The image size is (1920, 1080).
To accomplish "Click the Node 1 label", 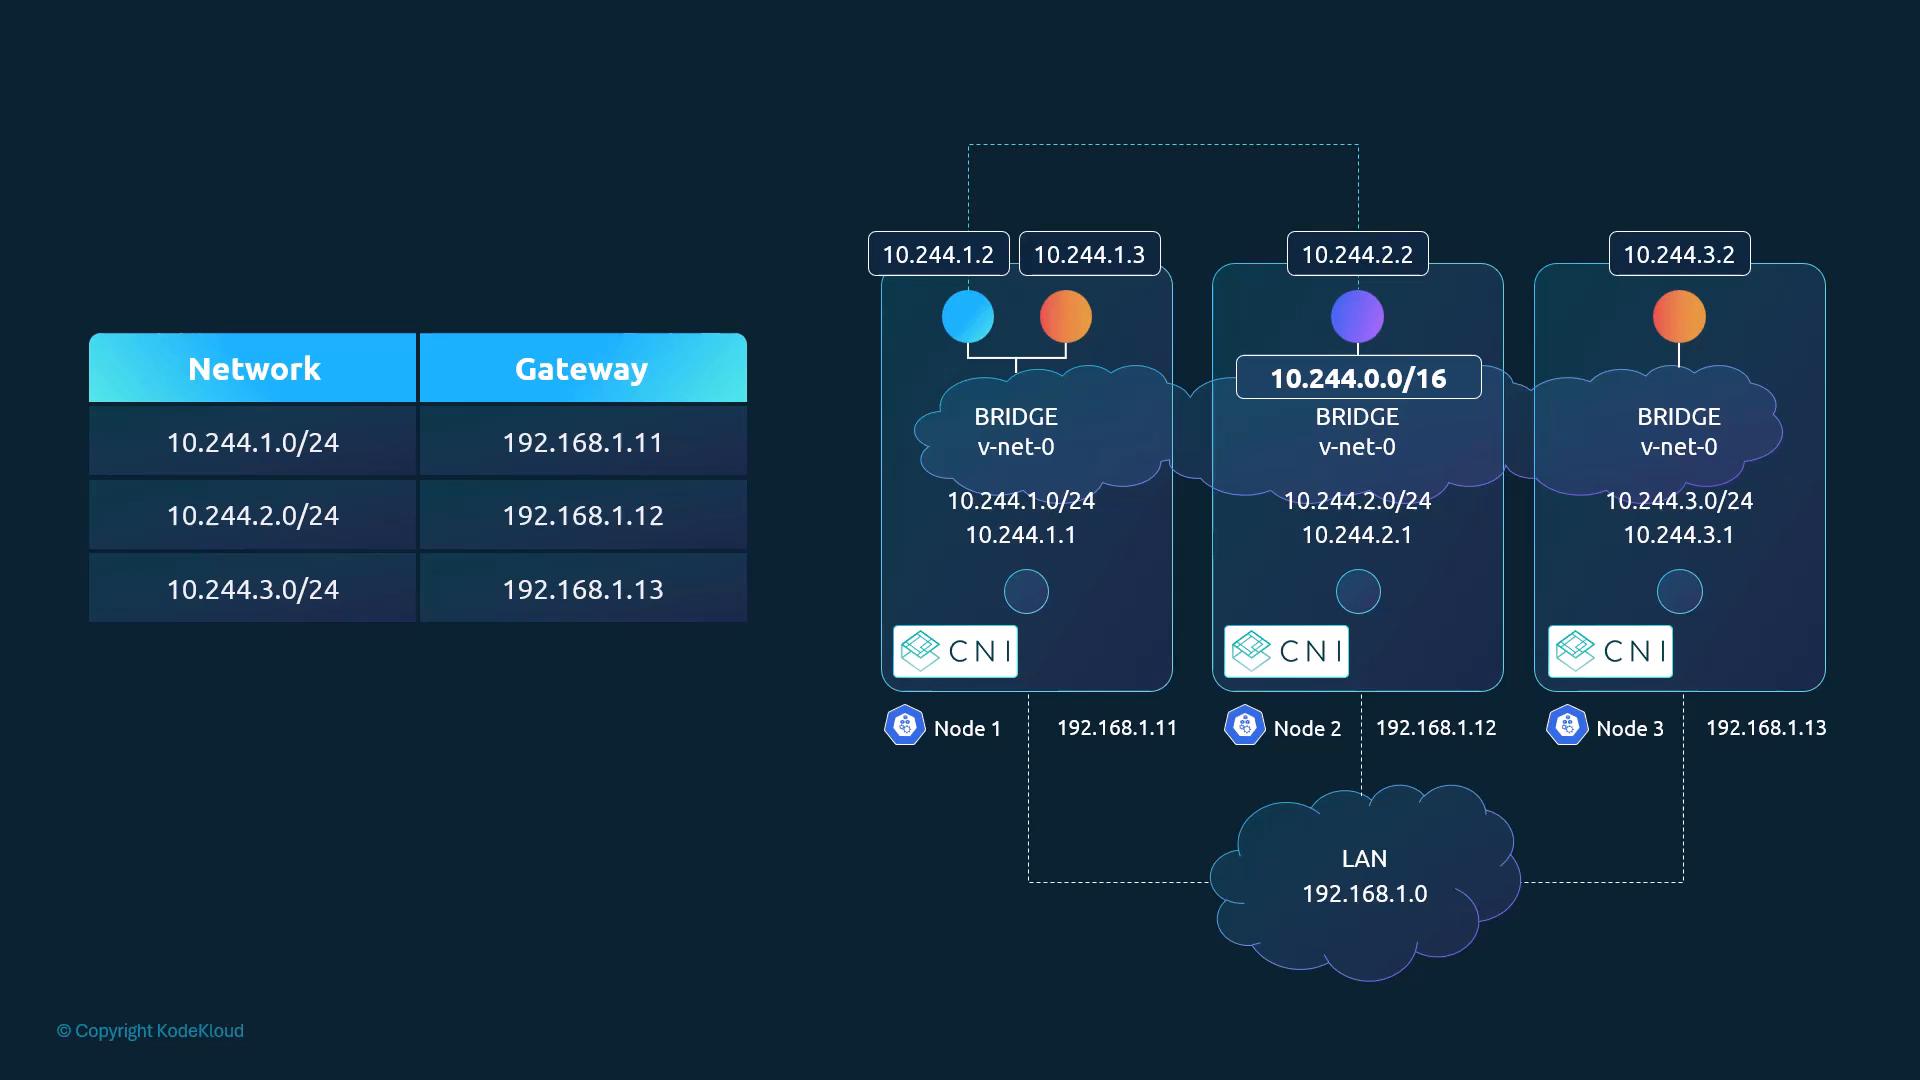I will point(967,729).
